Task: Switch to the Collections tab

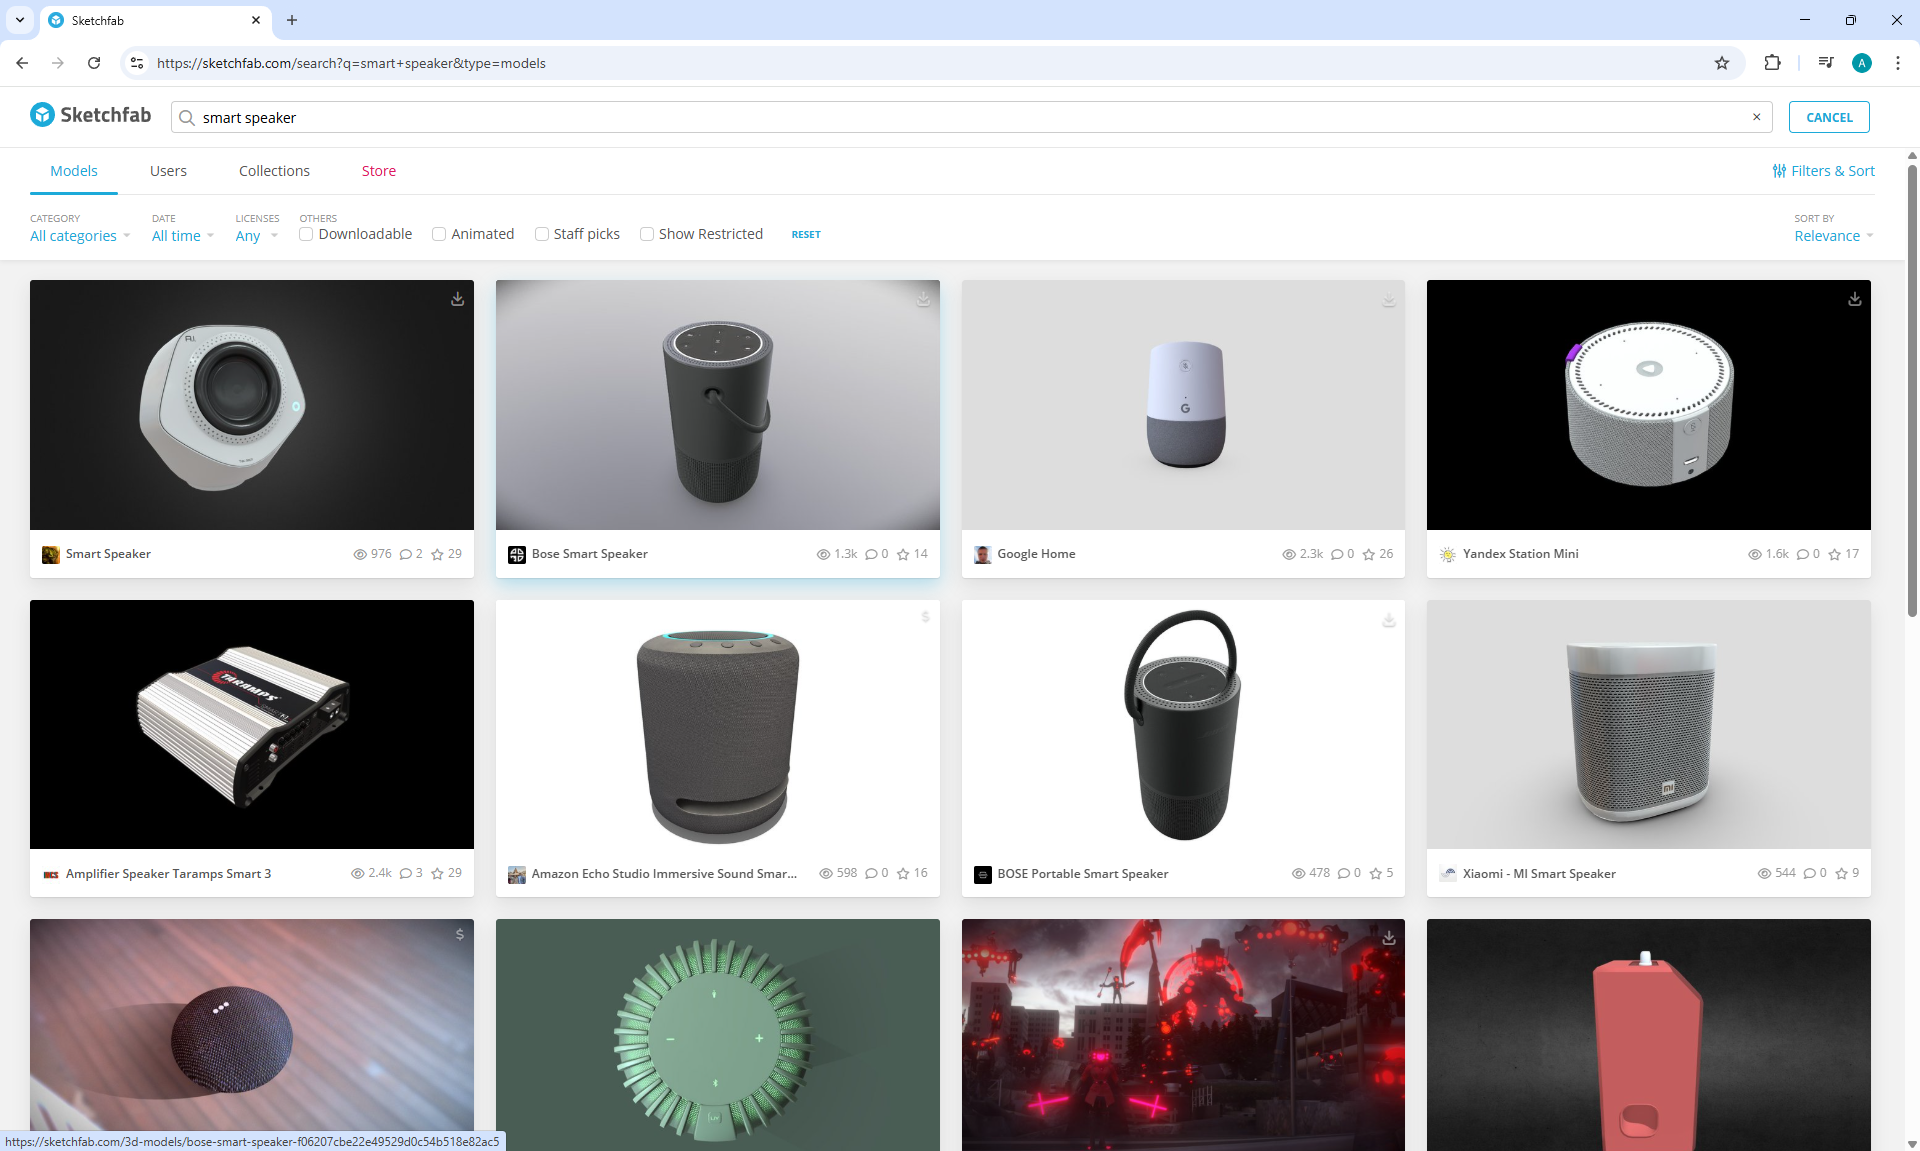Action: [274, 171]
